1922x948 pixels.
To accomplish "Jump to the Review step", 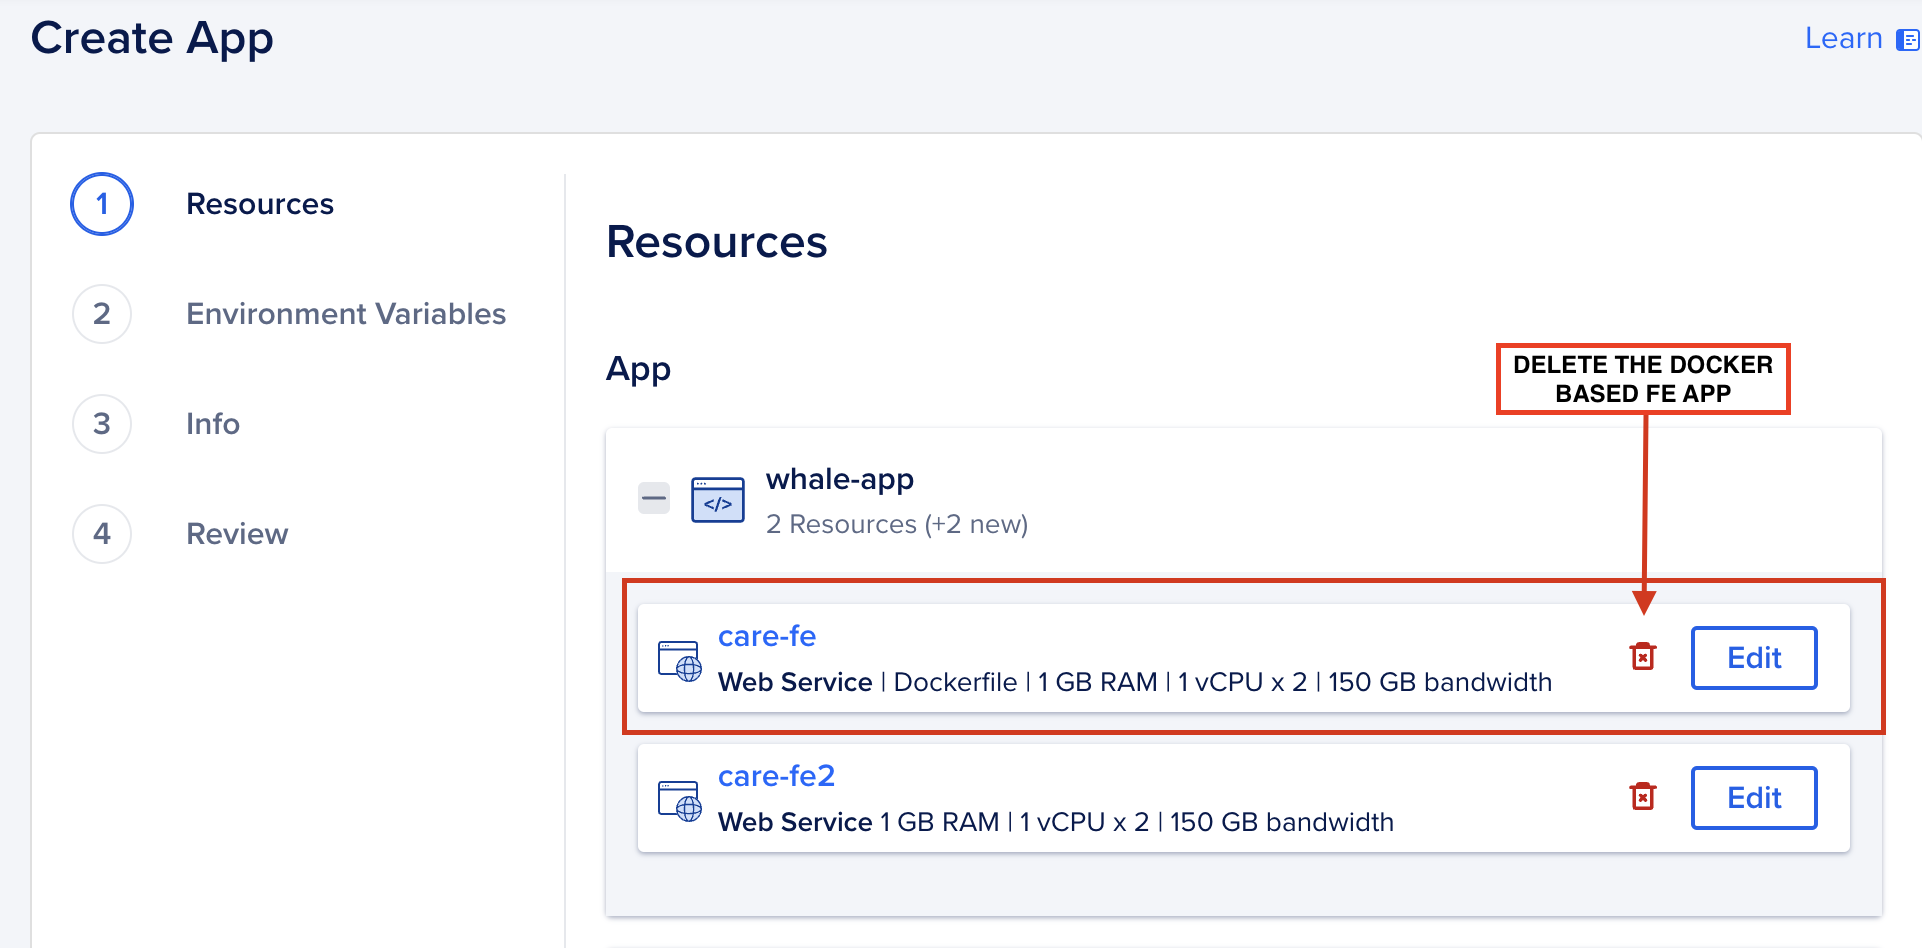I will [237, 534].
